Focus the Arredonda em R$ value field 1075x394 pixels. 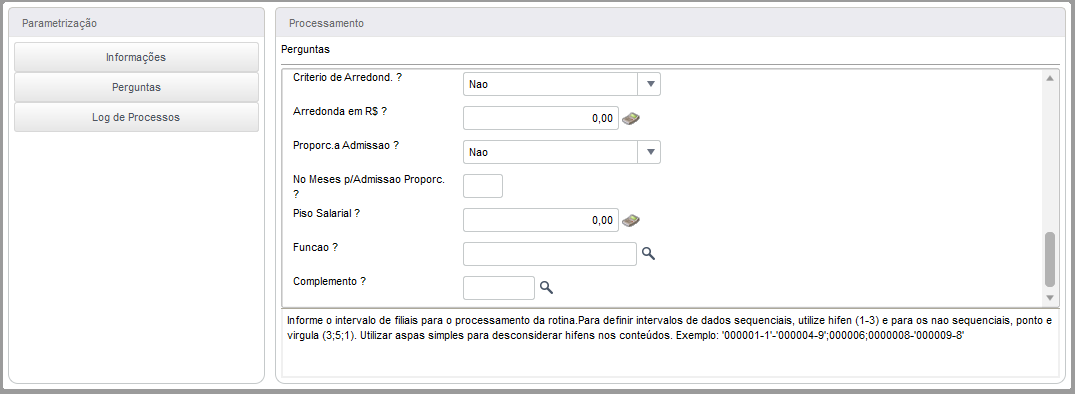click(x=541, y=118)
